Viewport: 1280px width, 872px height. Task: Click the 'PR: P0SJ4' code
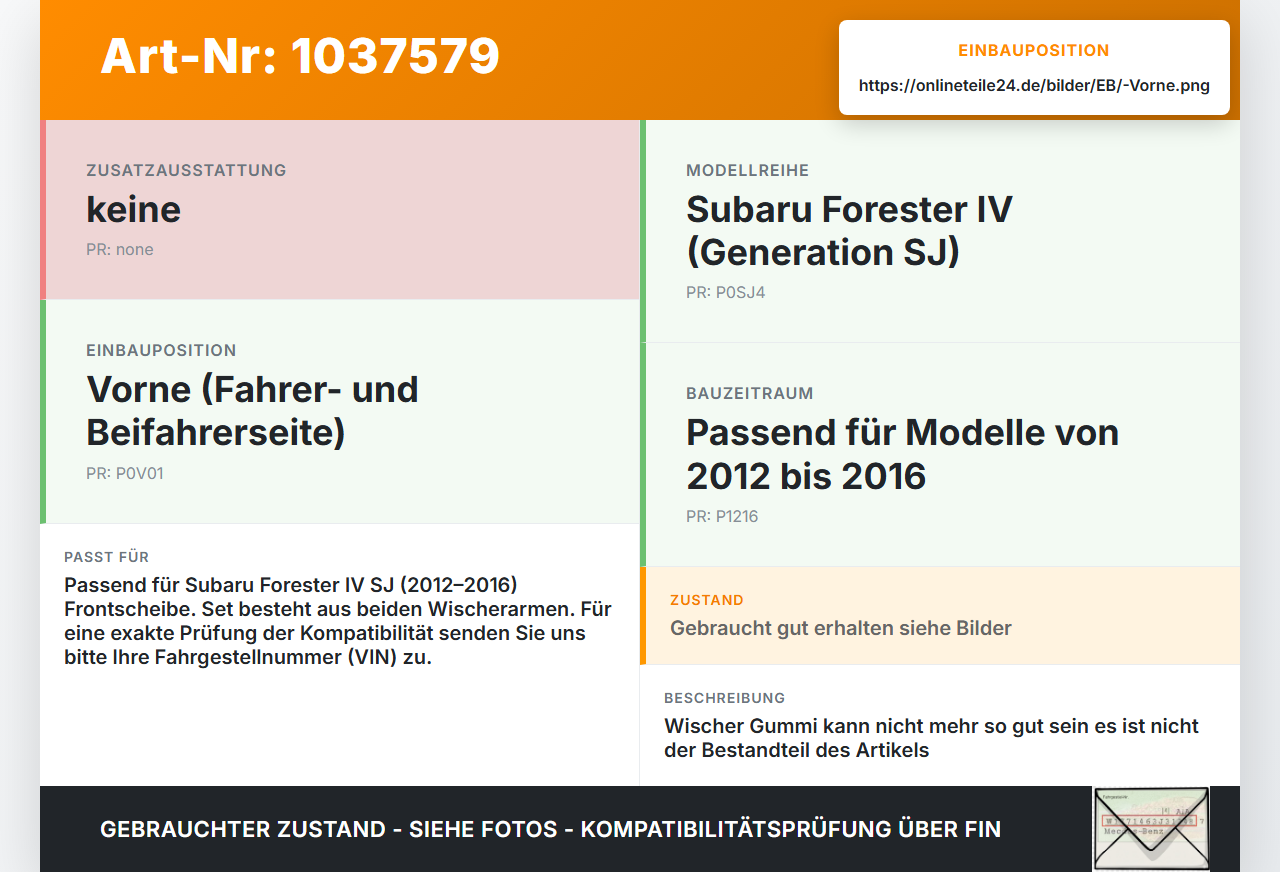[726, 292]
